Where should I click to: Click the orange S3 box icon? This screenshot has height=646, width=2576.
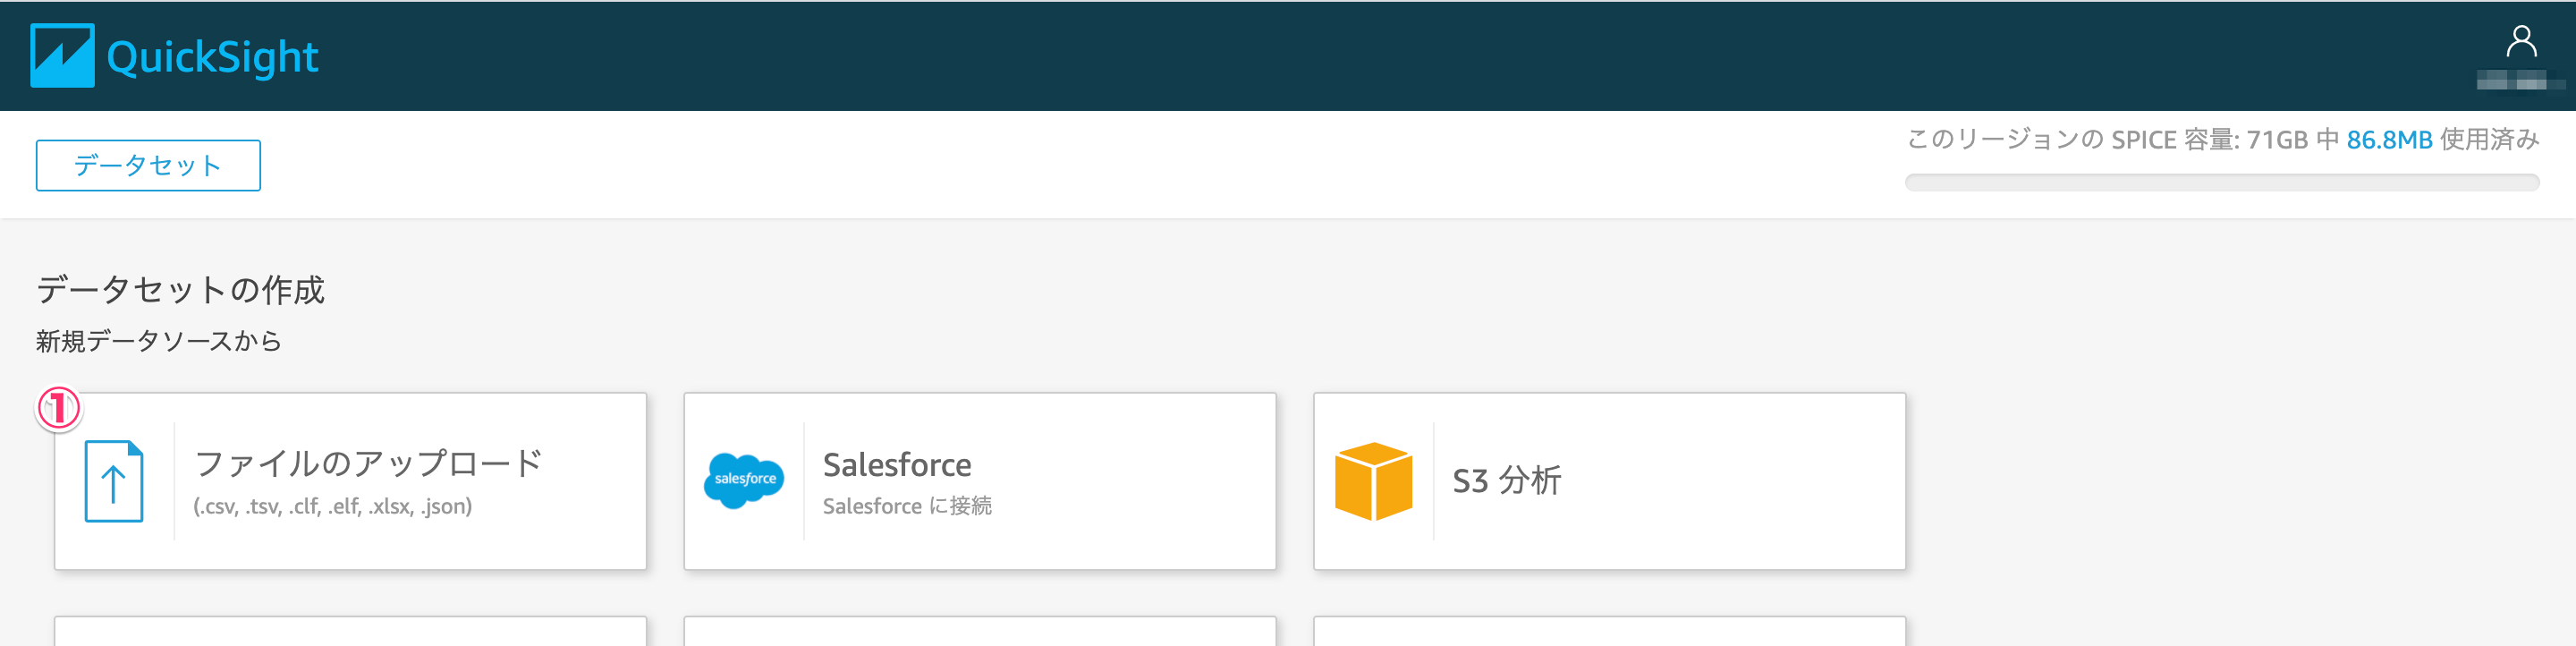(x=1373, y=481)
